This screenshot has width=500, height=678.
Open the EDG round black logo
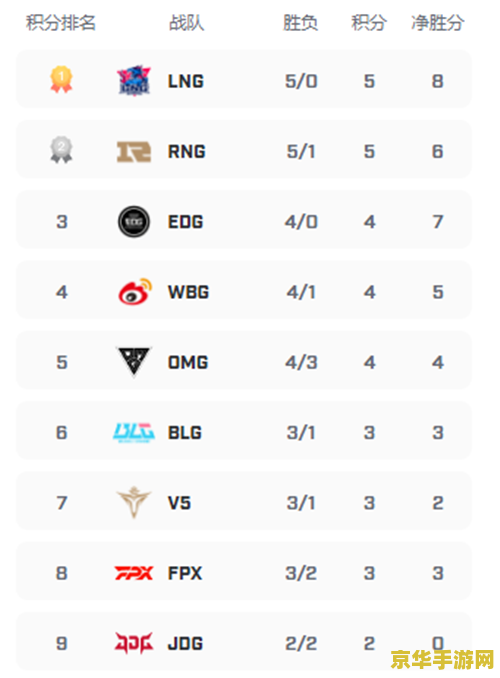134,222
